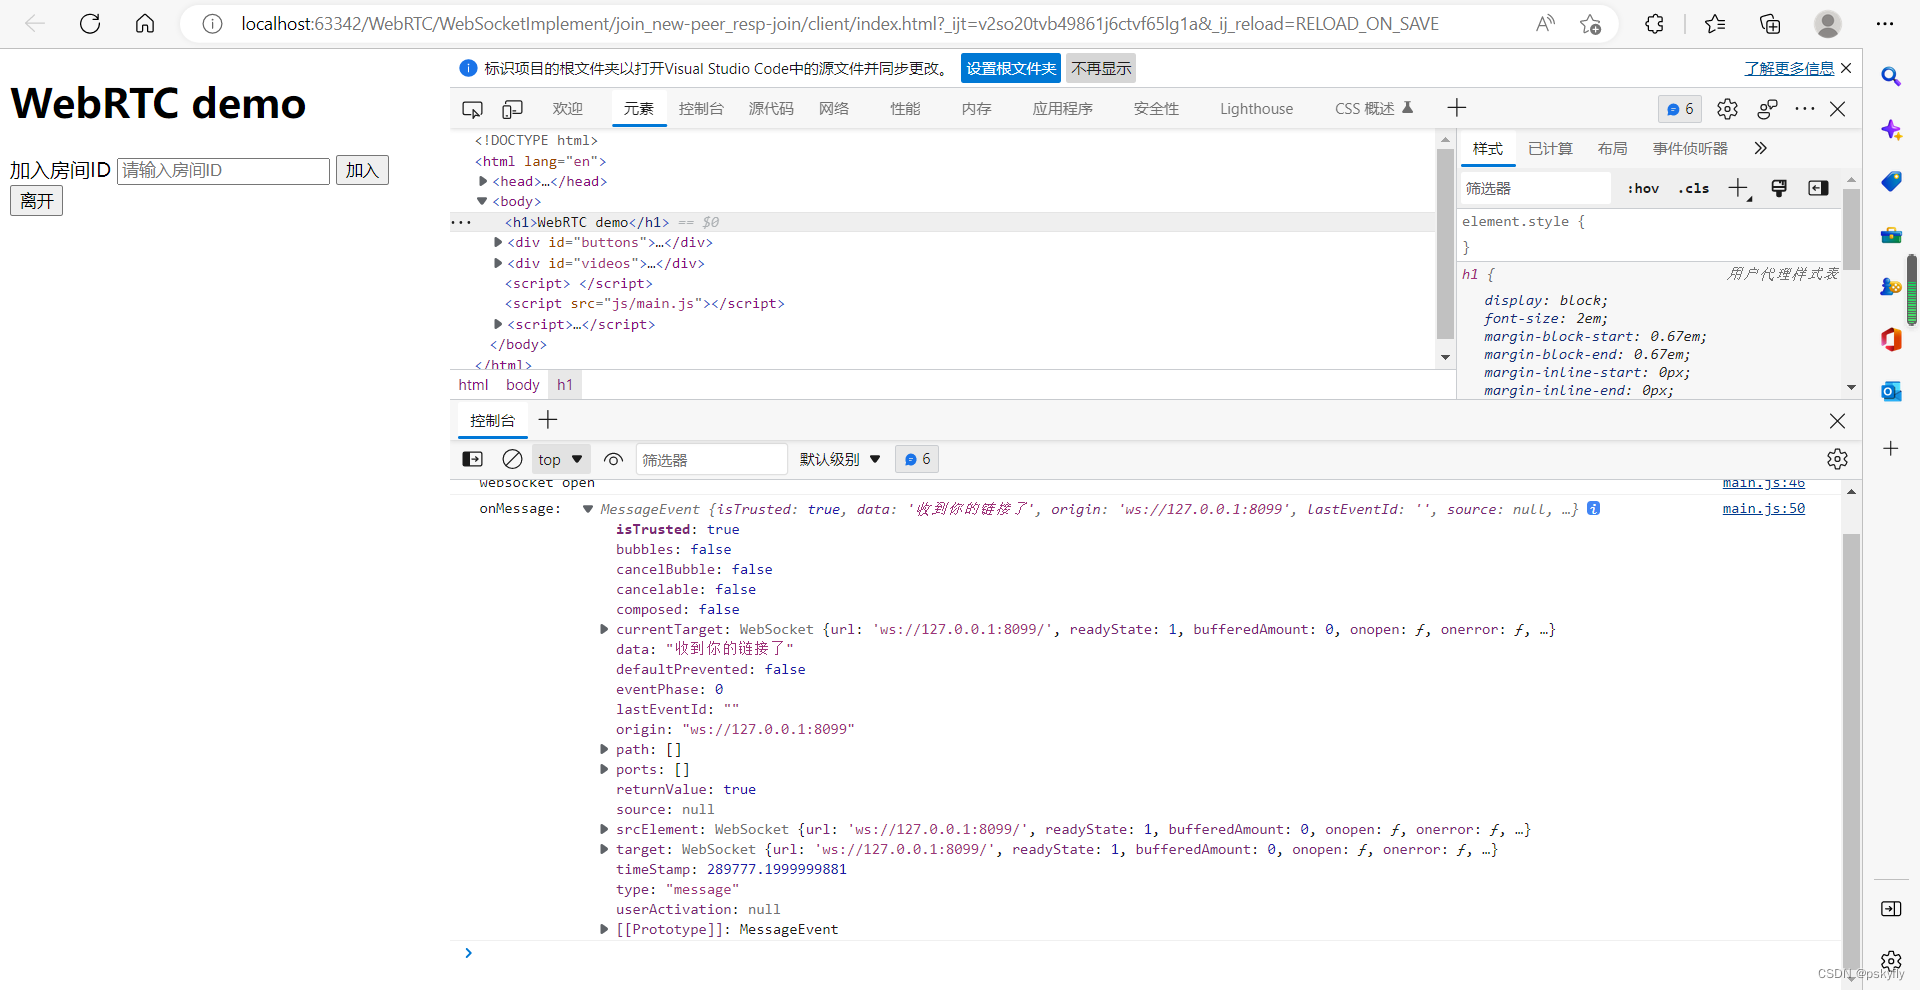This screenshot has height=990, width=1920.
Task: Open console settings gear
Action: pyautogui.click(x=1837, y=459)
